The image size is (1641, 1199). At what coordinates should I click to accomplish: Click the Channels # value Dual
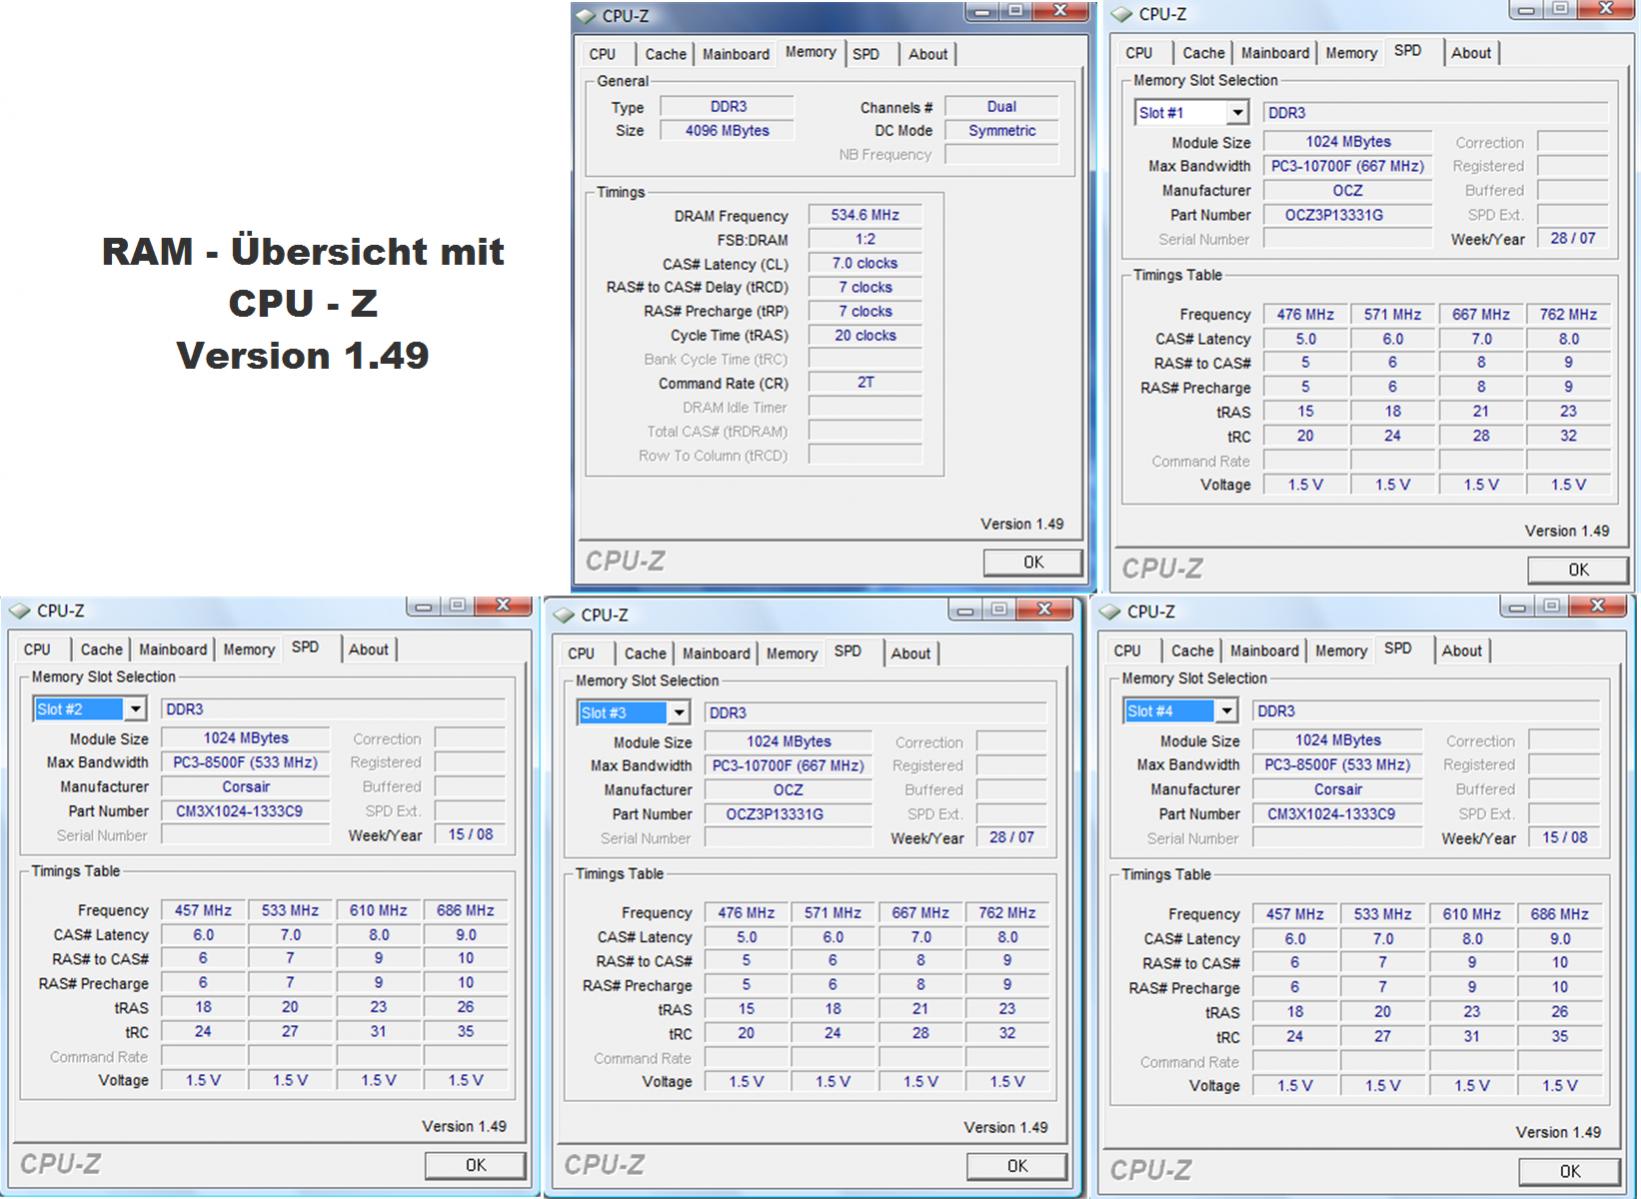(1001, 106)
